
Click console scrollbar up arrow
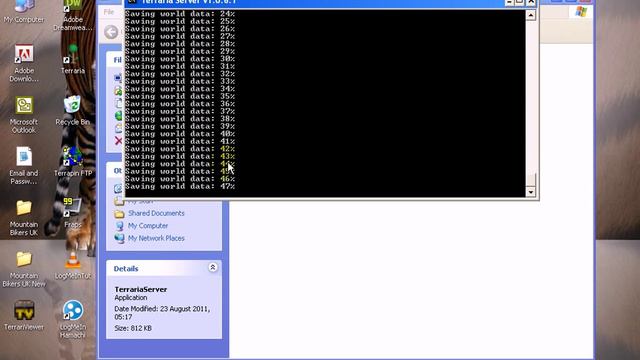[530, 15]
